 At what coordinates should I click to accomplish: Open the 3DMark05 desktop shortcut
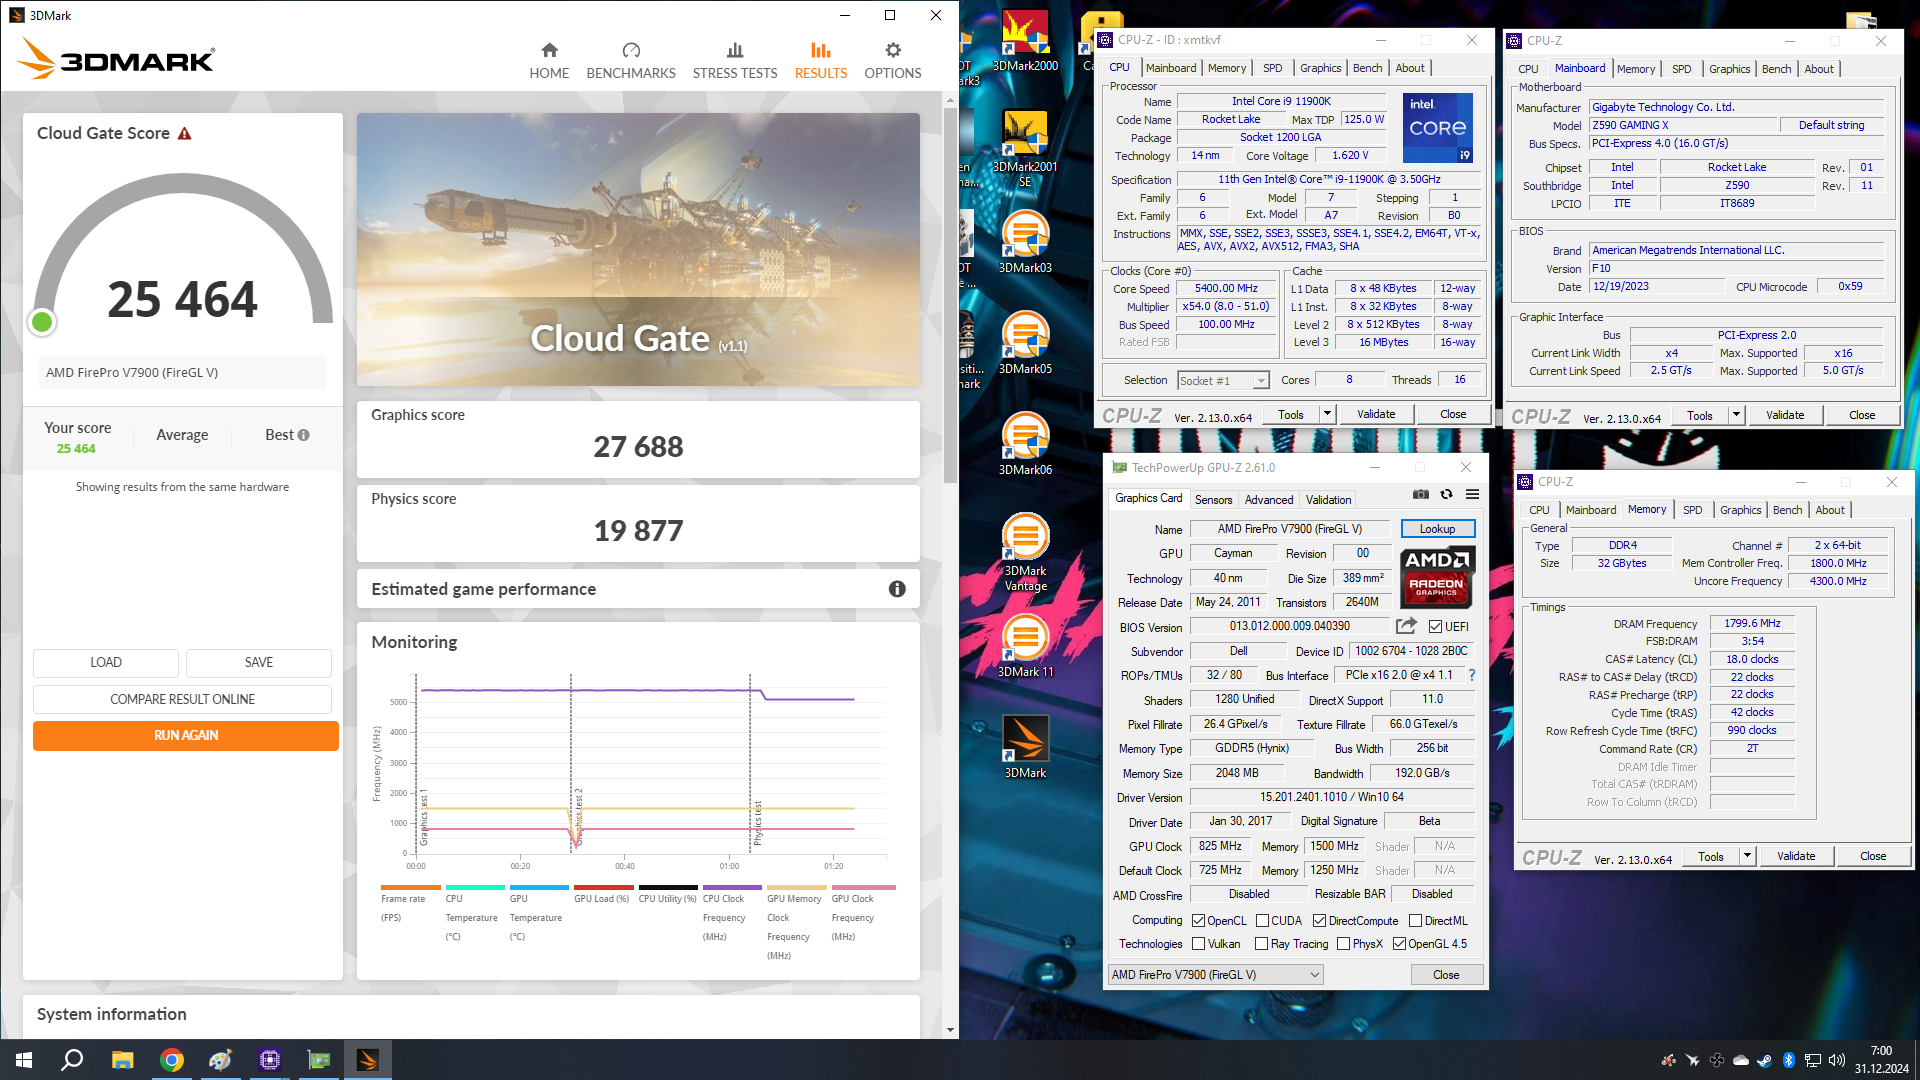(x=1025, y=343)
